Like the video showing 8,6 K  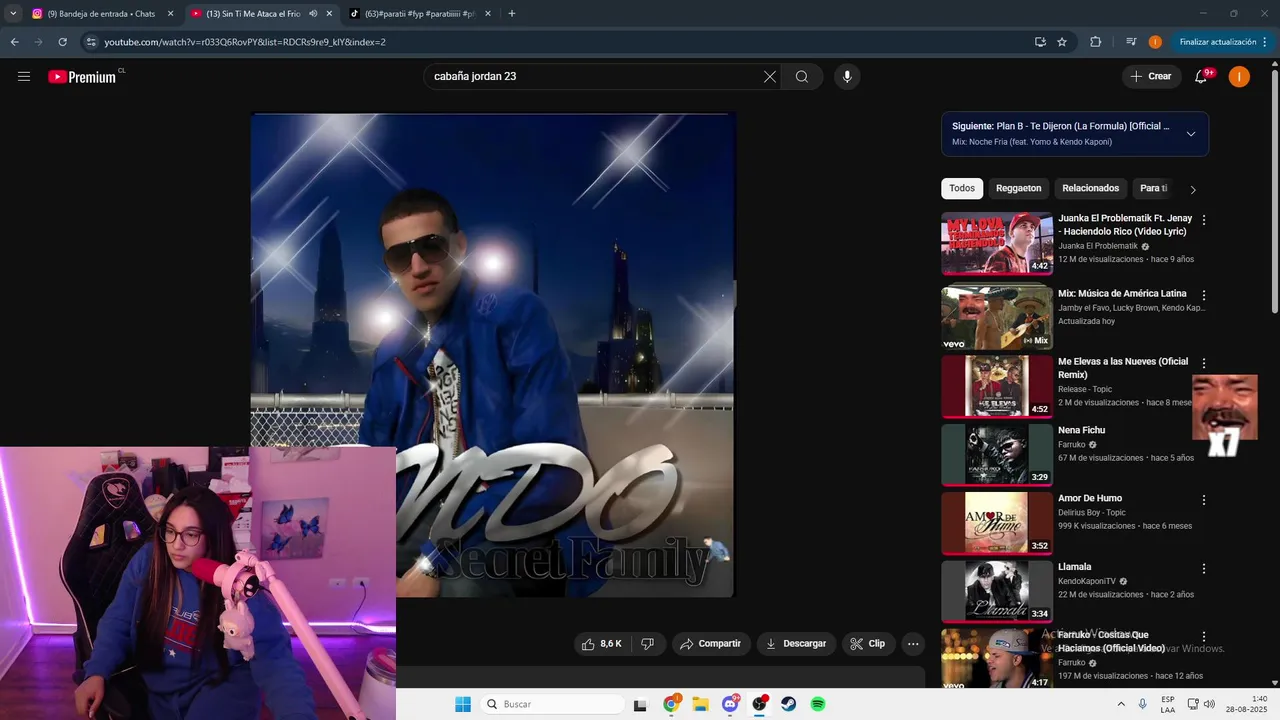603,644
